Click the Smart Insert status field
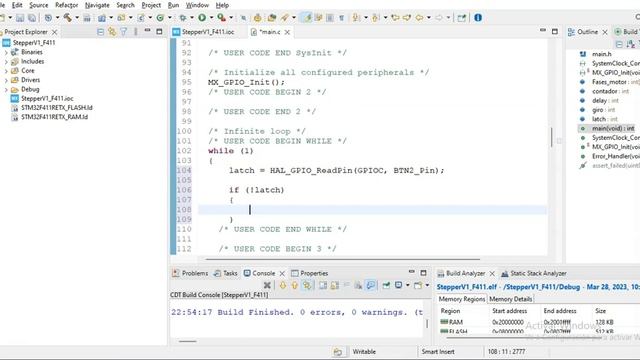The image size is (640, 360). (x=438, y=352)
